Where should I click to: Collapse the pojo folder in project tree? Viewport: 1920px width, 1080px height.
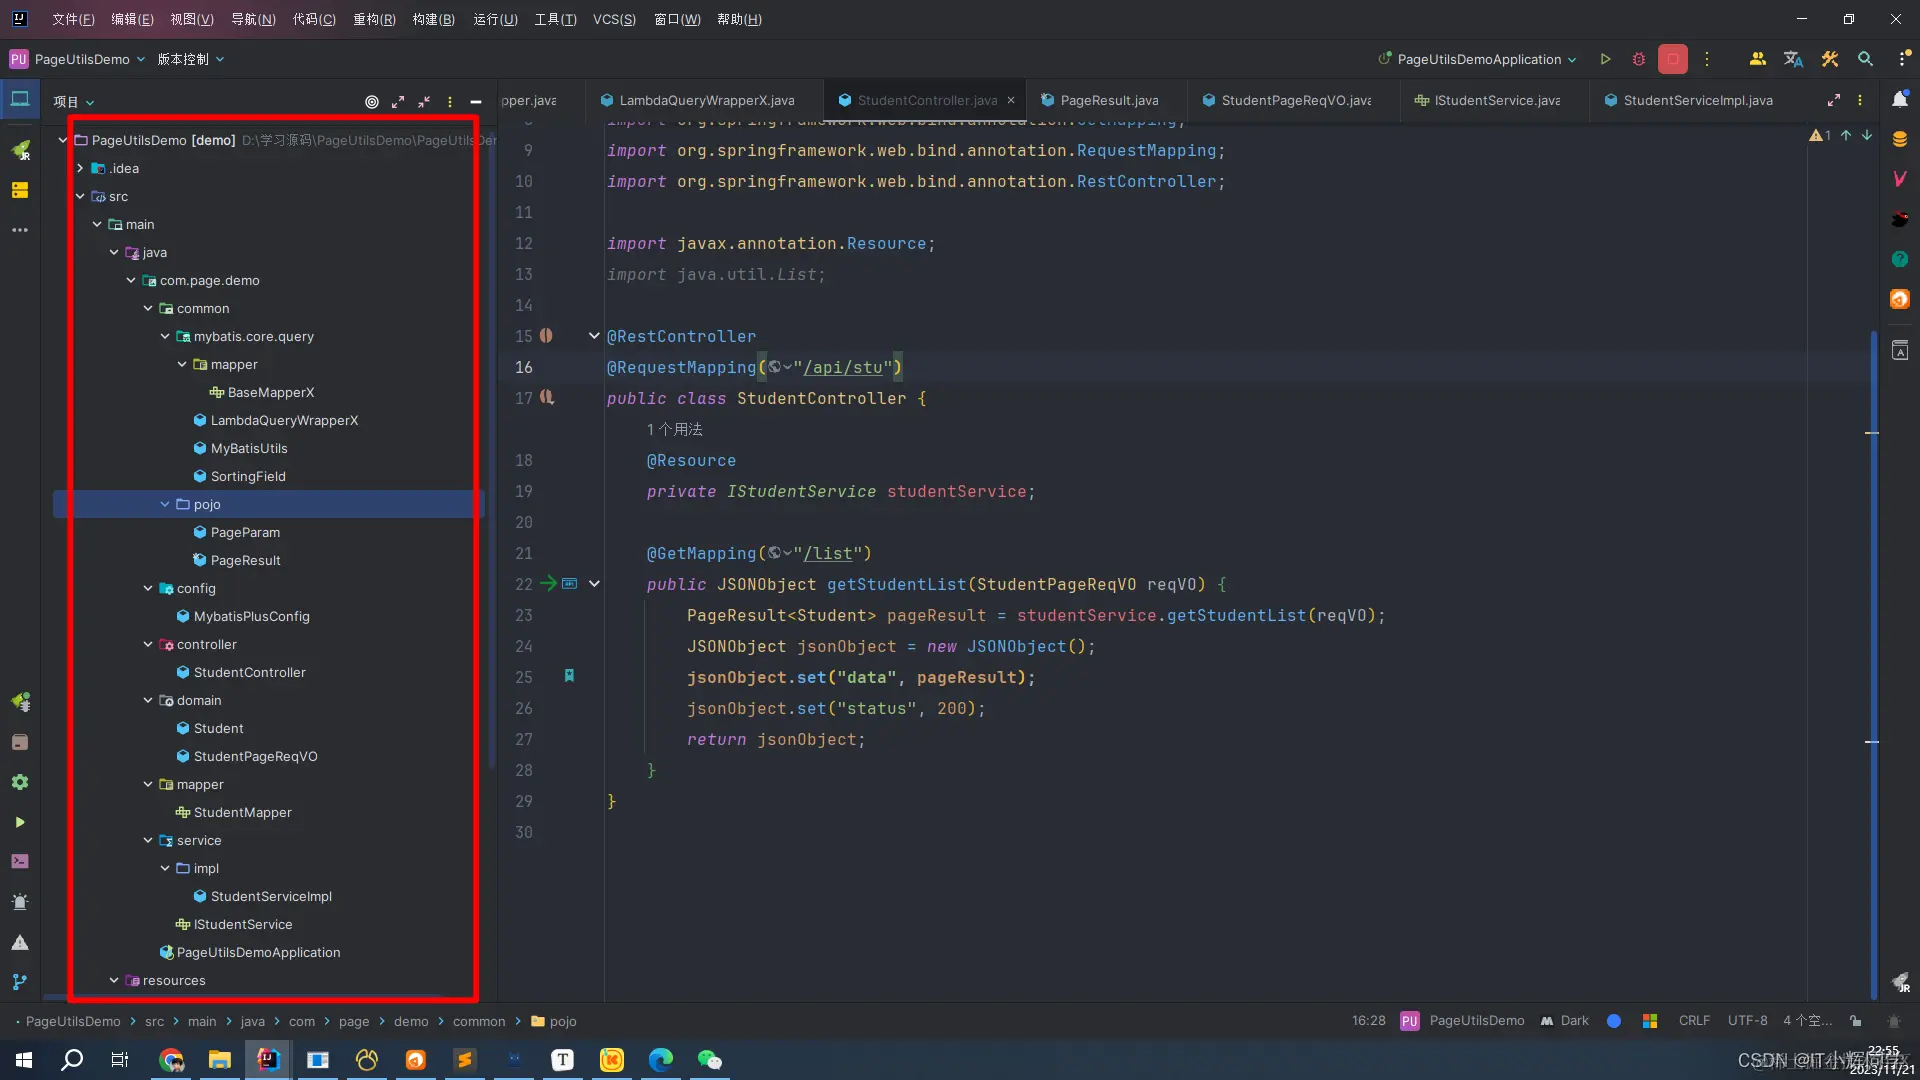click(165, 504)
